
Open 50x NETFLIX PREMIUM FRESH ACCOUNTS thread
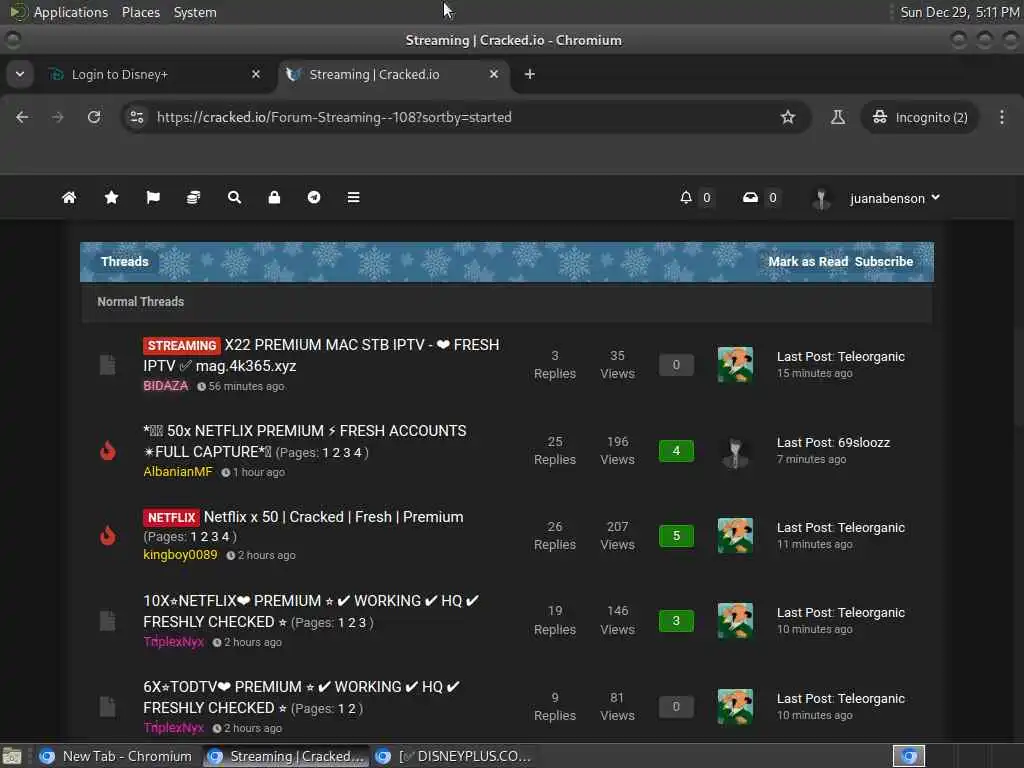pyautogui.click(x=305, y=441)
